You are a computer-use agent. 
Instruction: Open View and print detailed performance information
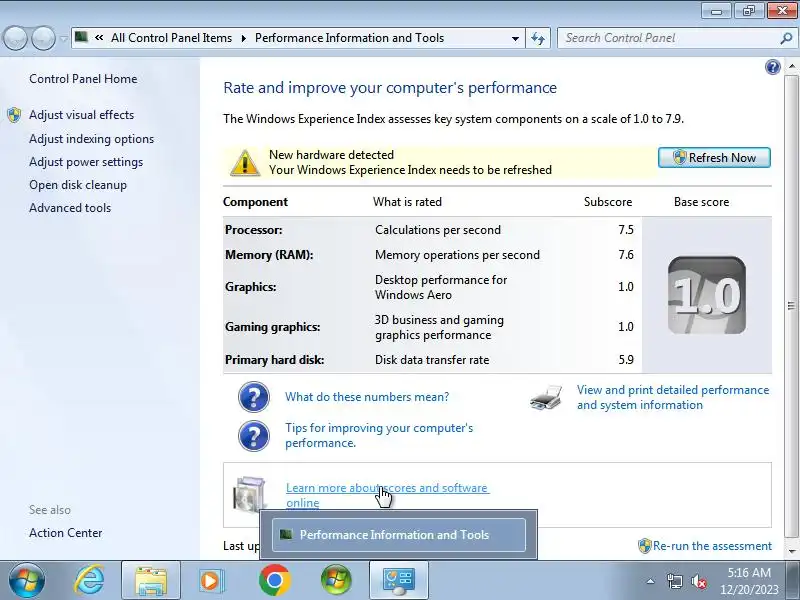point(672,397)
